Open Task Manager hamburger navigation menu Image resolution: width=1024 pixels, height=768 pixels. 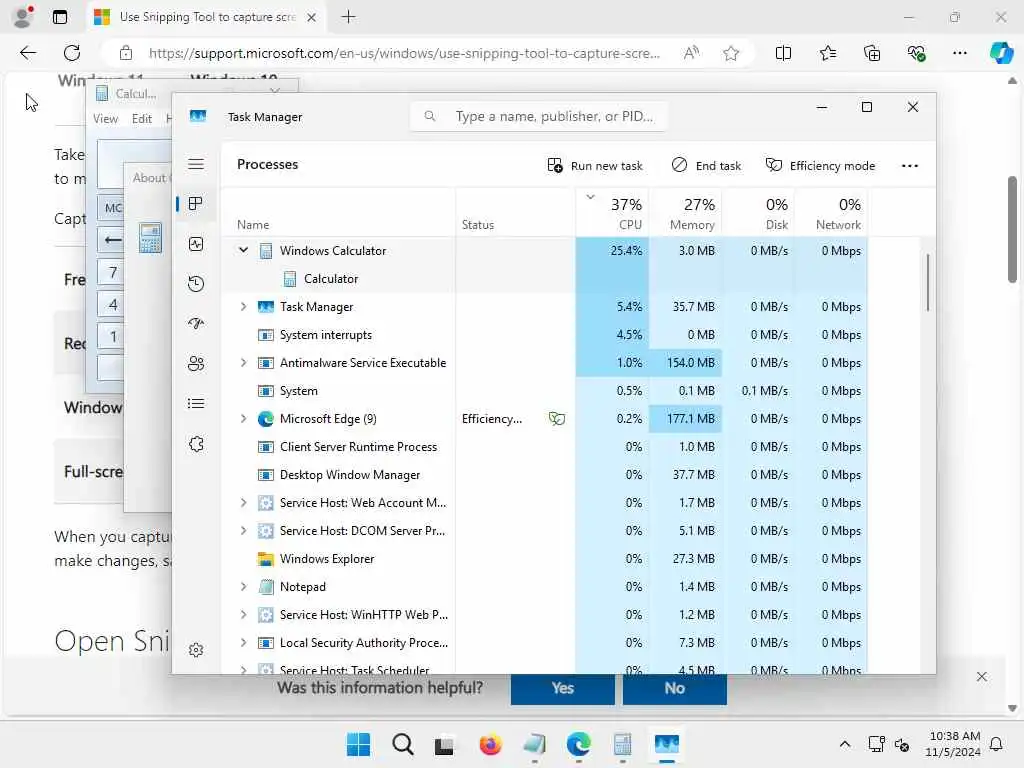196,164
